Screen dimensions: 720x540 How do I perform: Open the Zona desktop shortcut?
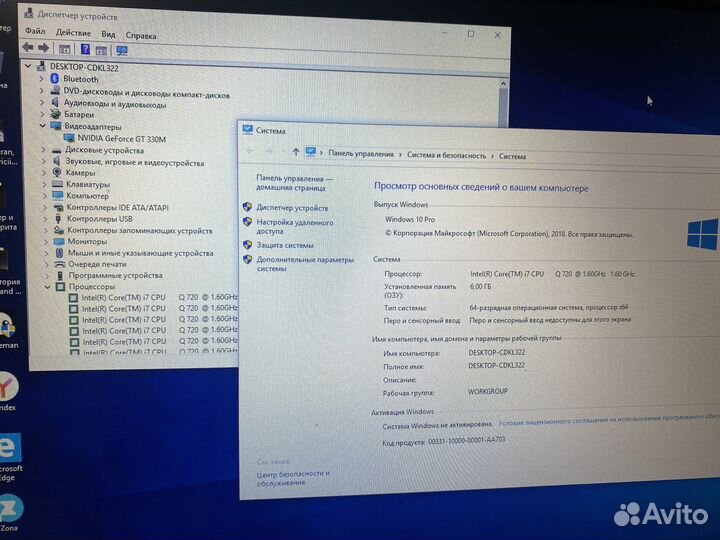coord(10,512)
